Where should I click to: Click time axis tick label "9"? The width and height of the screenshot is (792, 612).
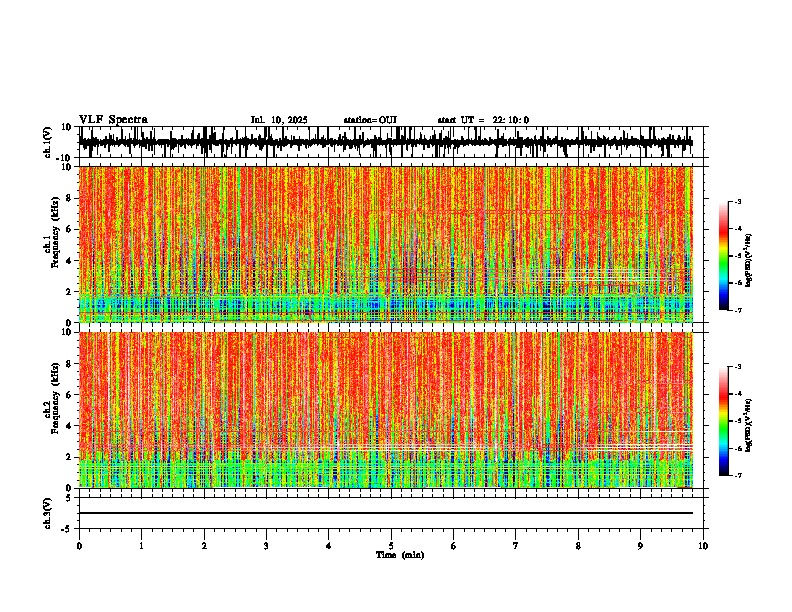[x=640, y=546]
